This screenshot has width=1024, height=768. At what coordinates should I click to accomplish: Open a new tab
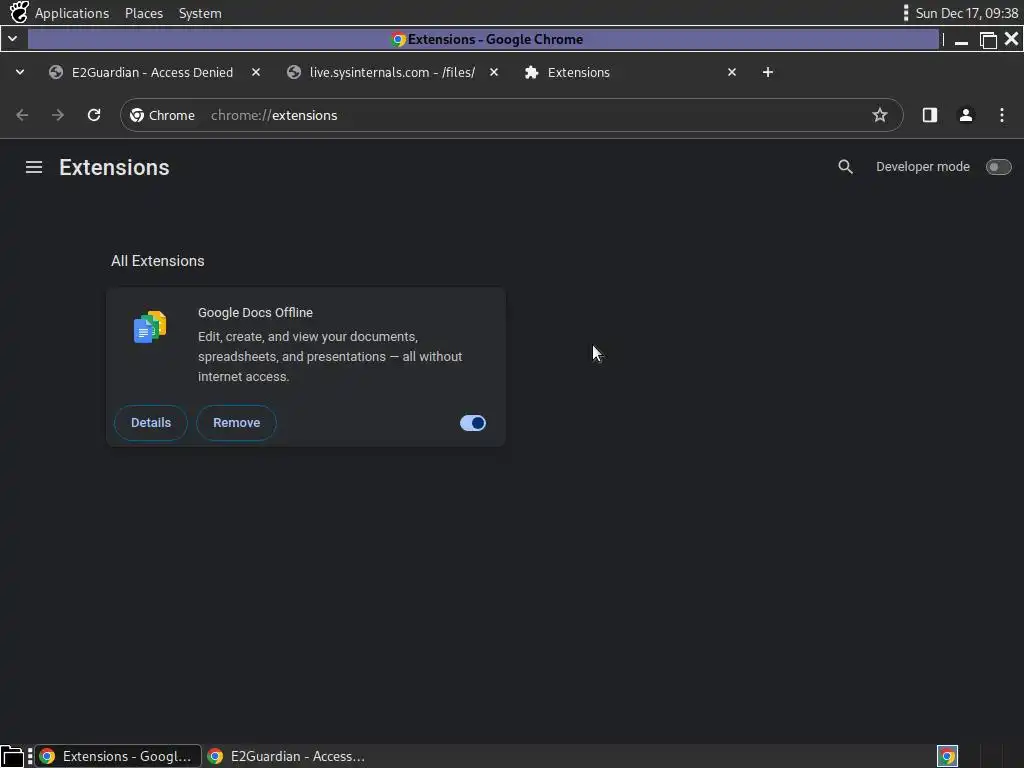pyautogui.click(x=768, y=72)
